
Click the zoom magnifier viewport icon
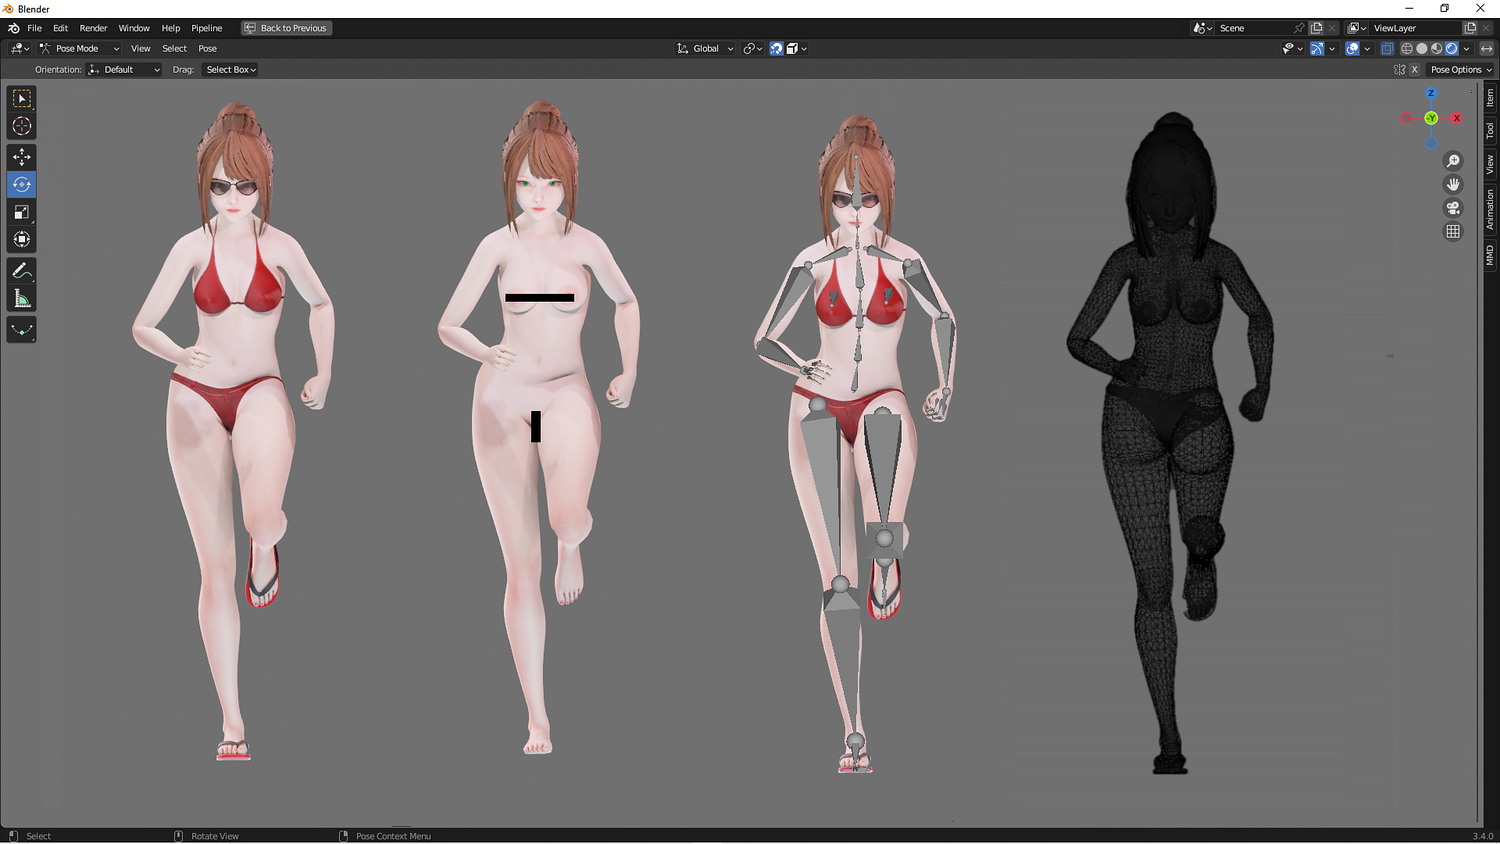tap(1453, 161)
